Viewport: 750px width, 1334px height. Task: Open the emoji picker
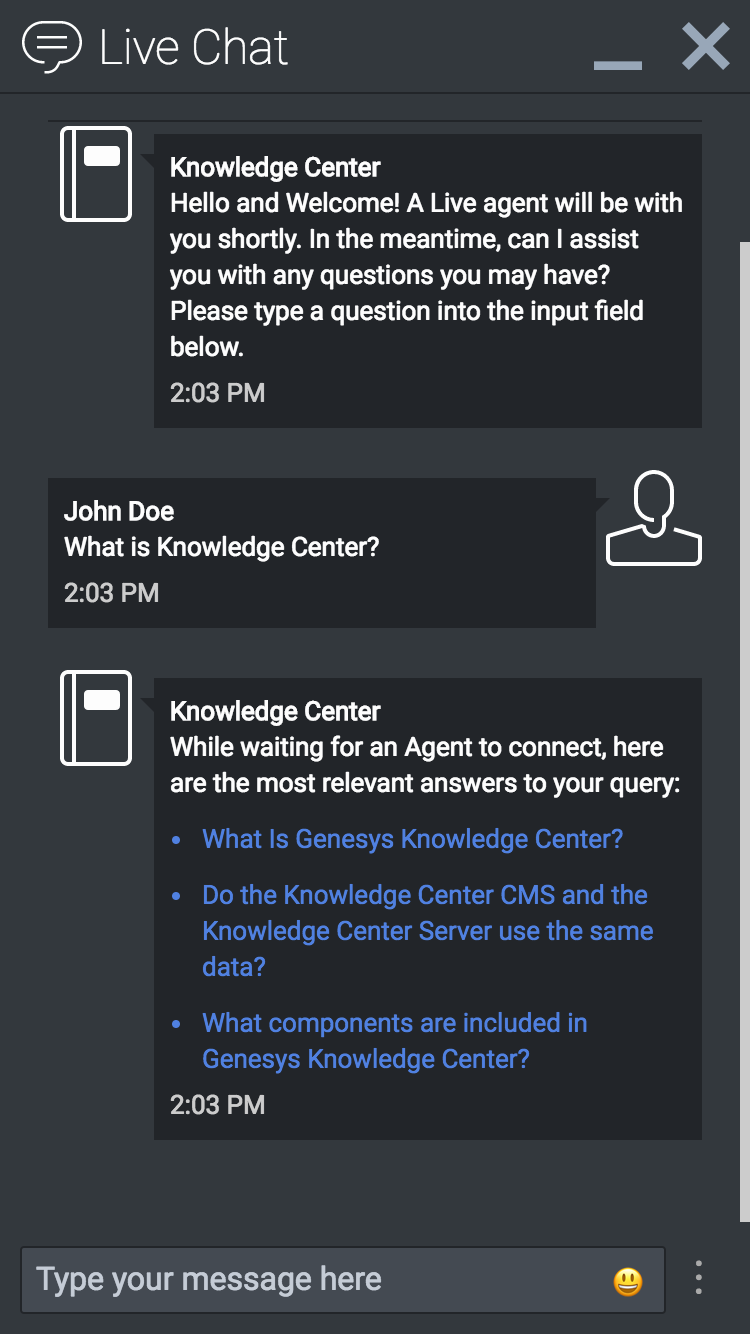[x=627, y=1281]
